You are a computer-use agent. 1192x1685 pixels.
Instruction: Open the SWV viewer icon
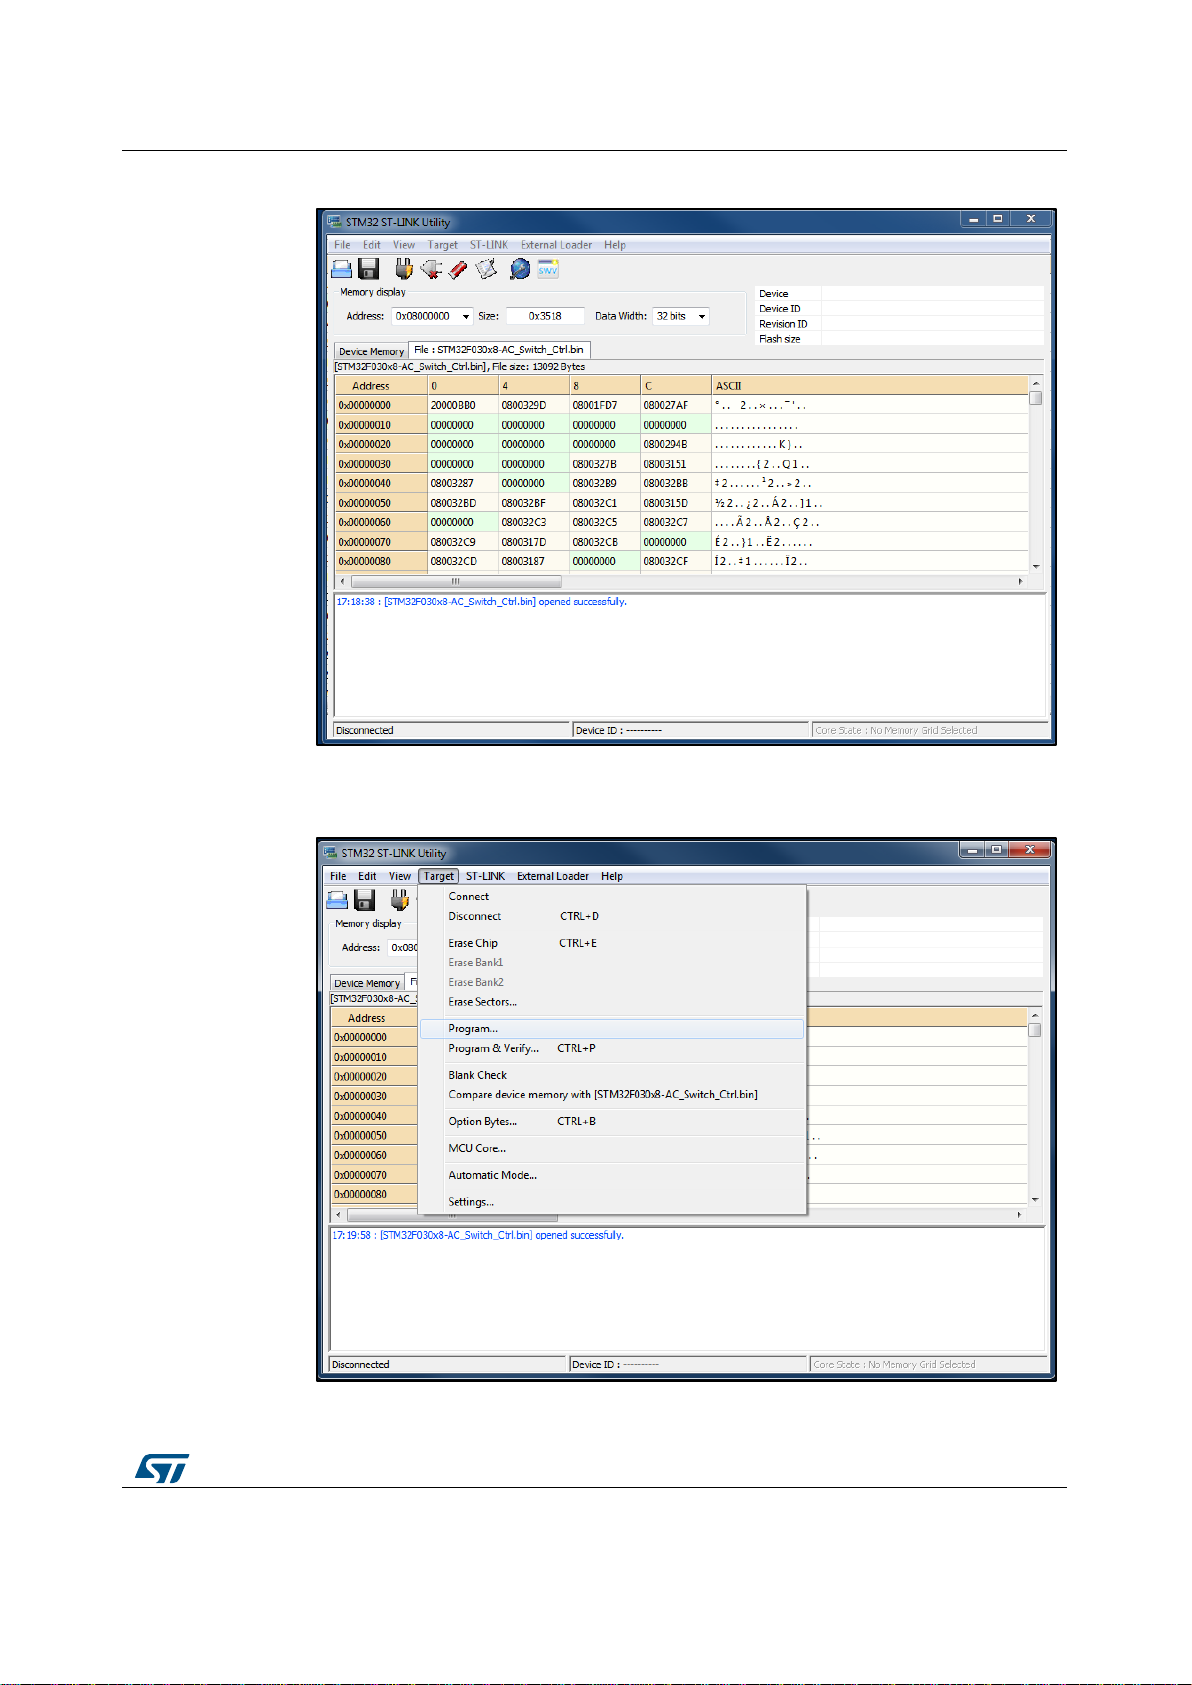(548, 269)
